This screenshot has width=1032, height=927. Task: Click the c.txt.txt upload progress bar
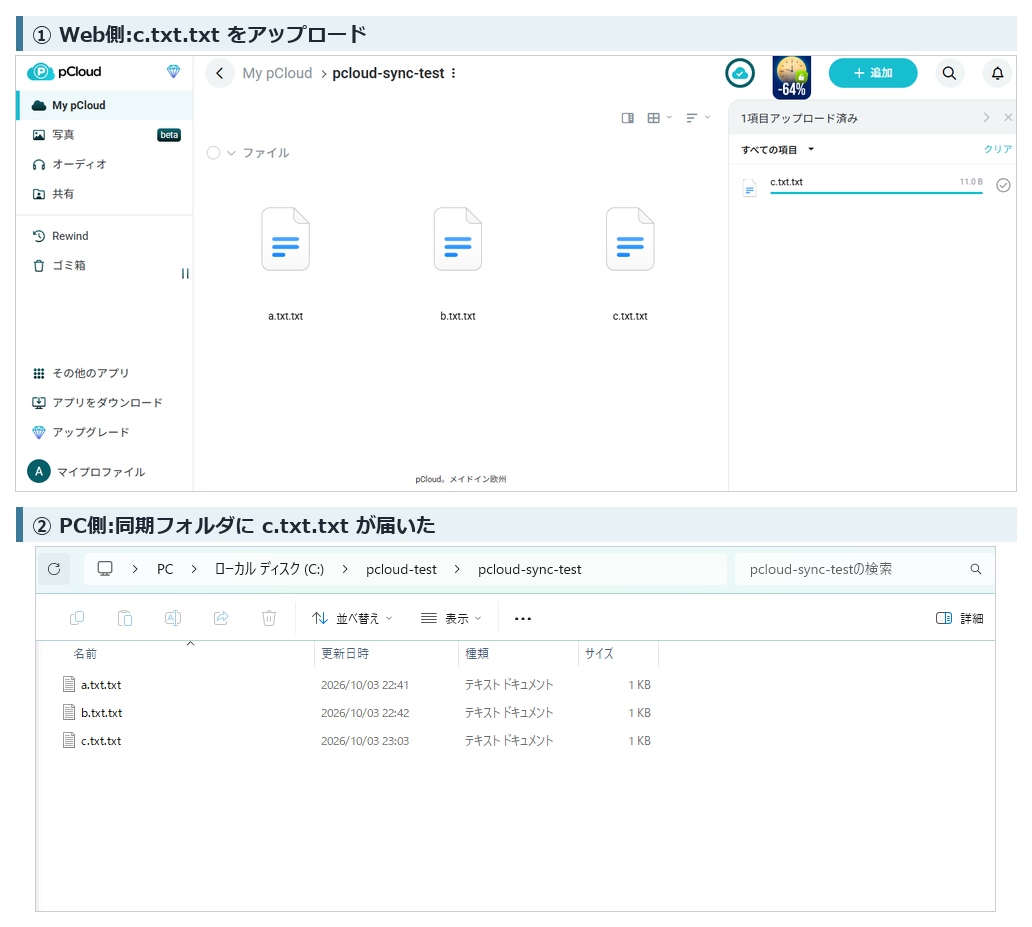point(876,193)
